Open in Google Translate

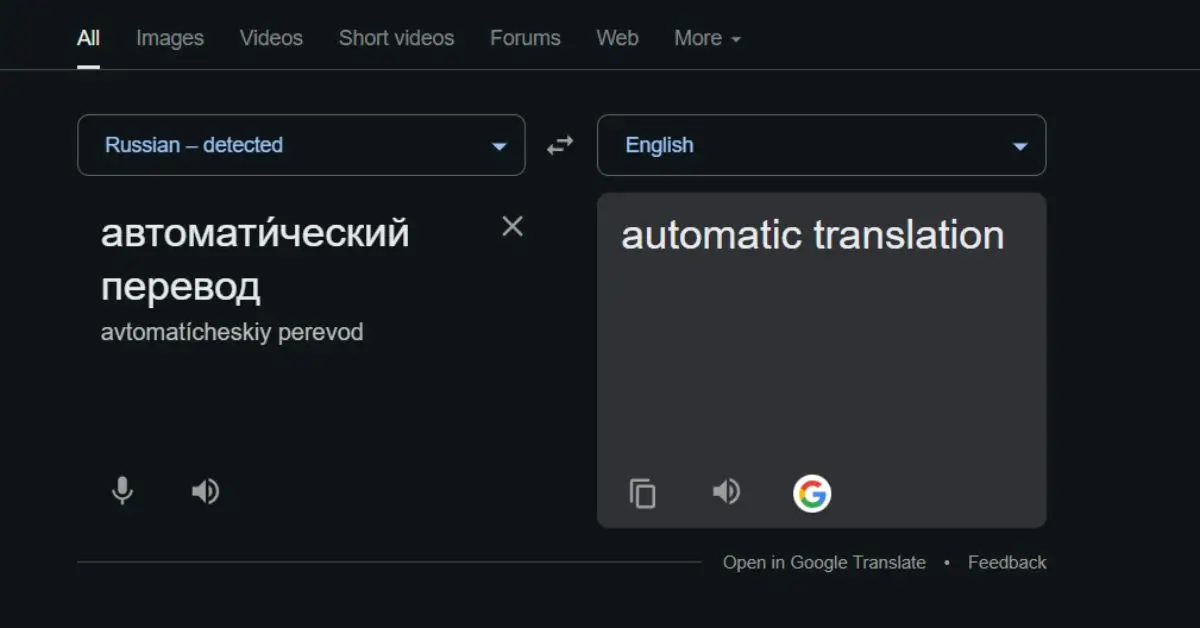click(x=824, y=562)
